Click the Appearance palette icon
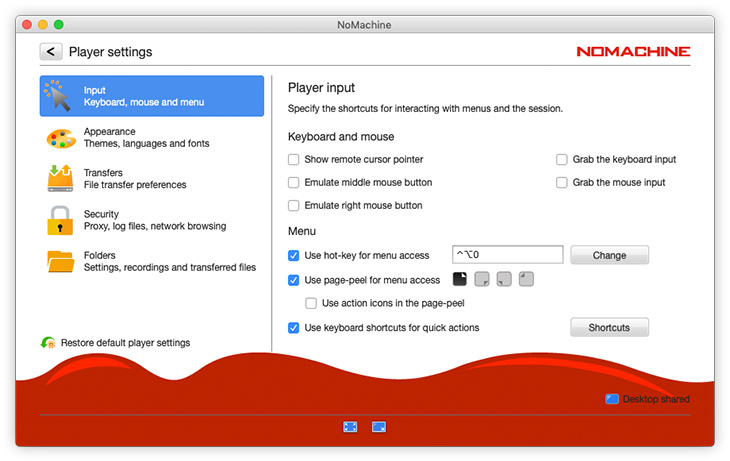This screenshot has height=461, width=730. tap(60, 138)
